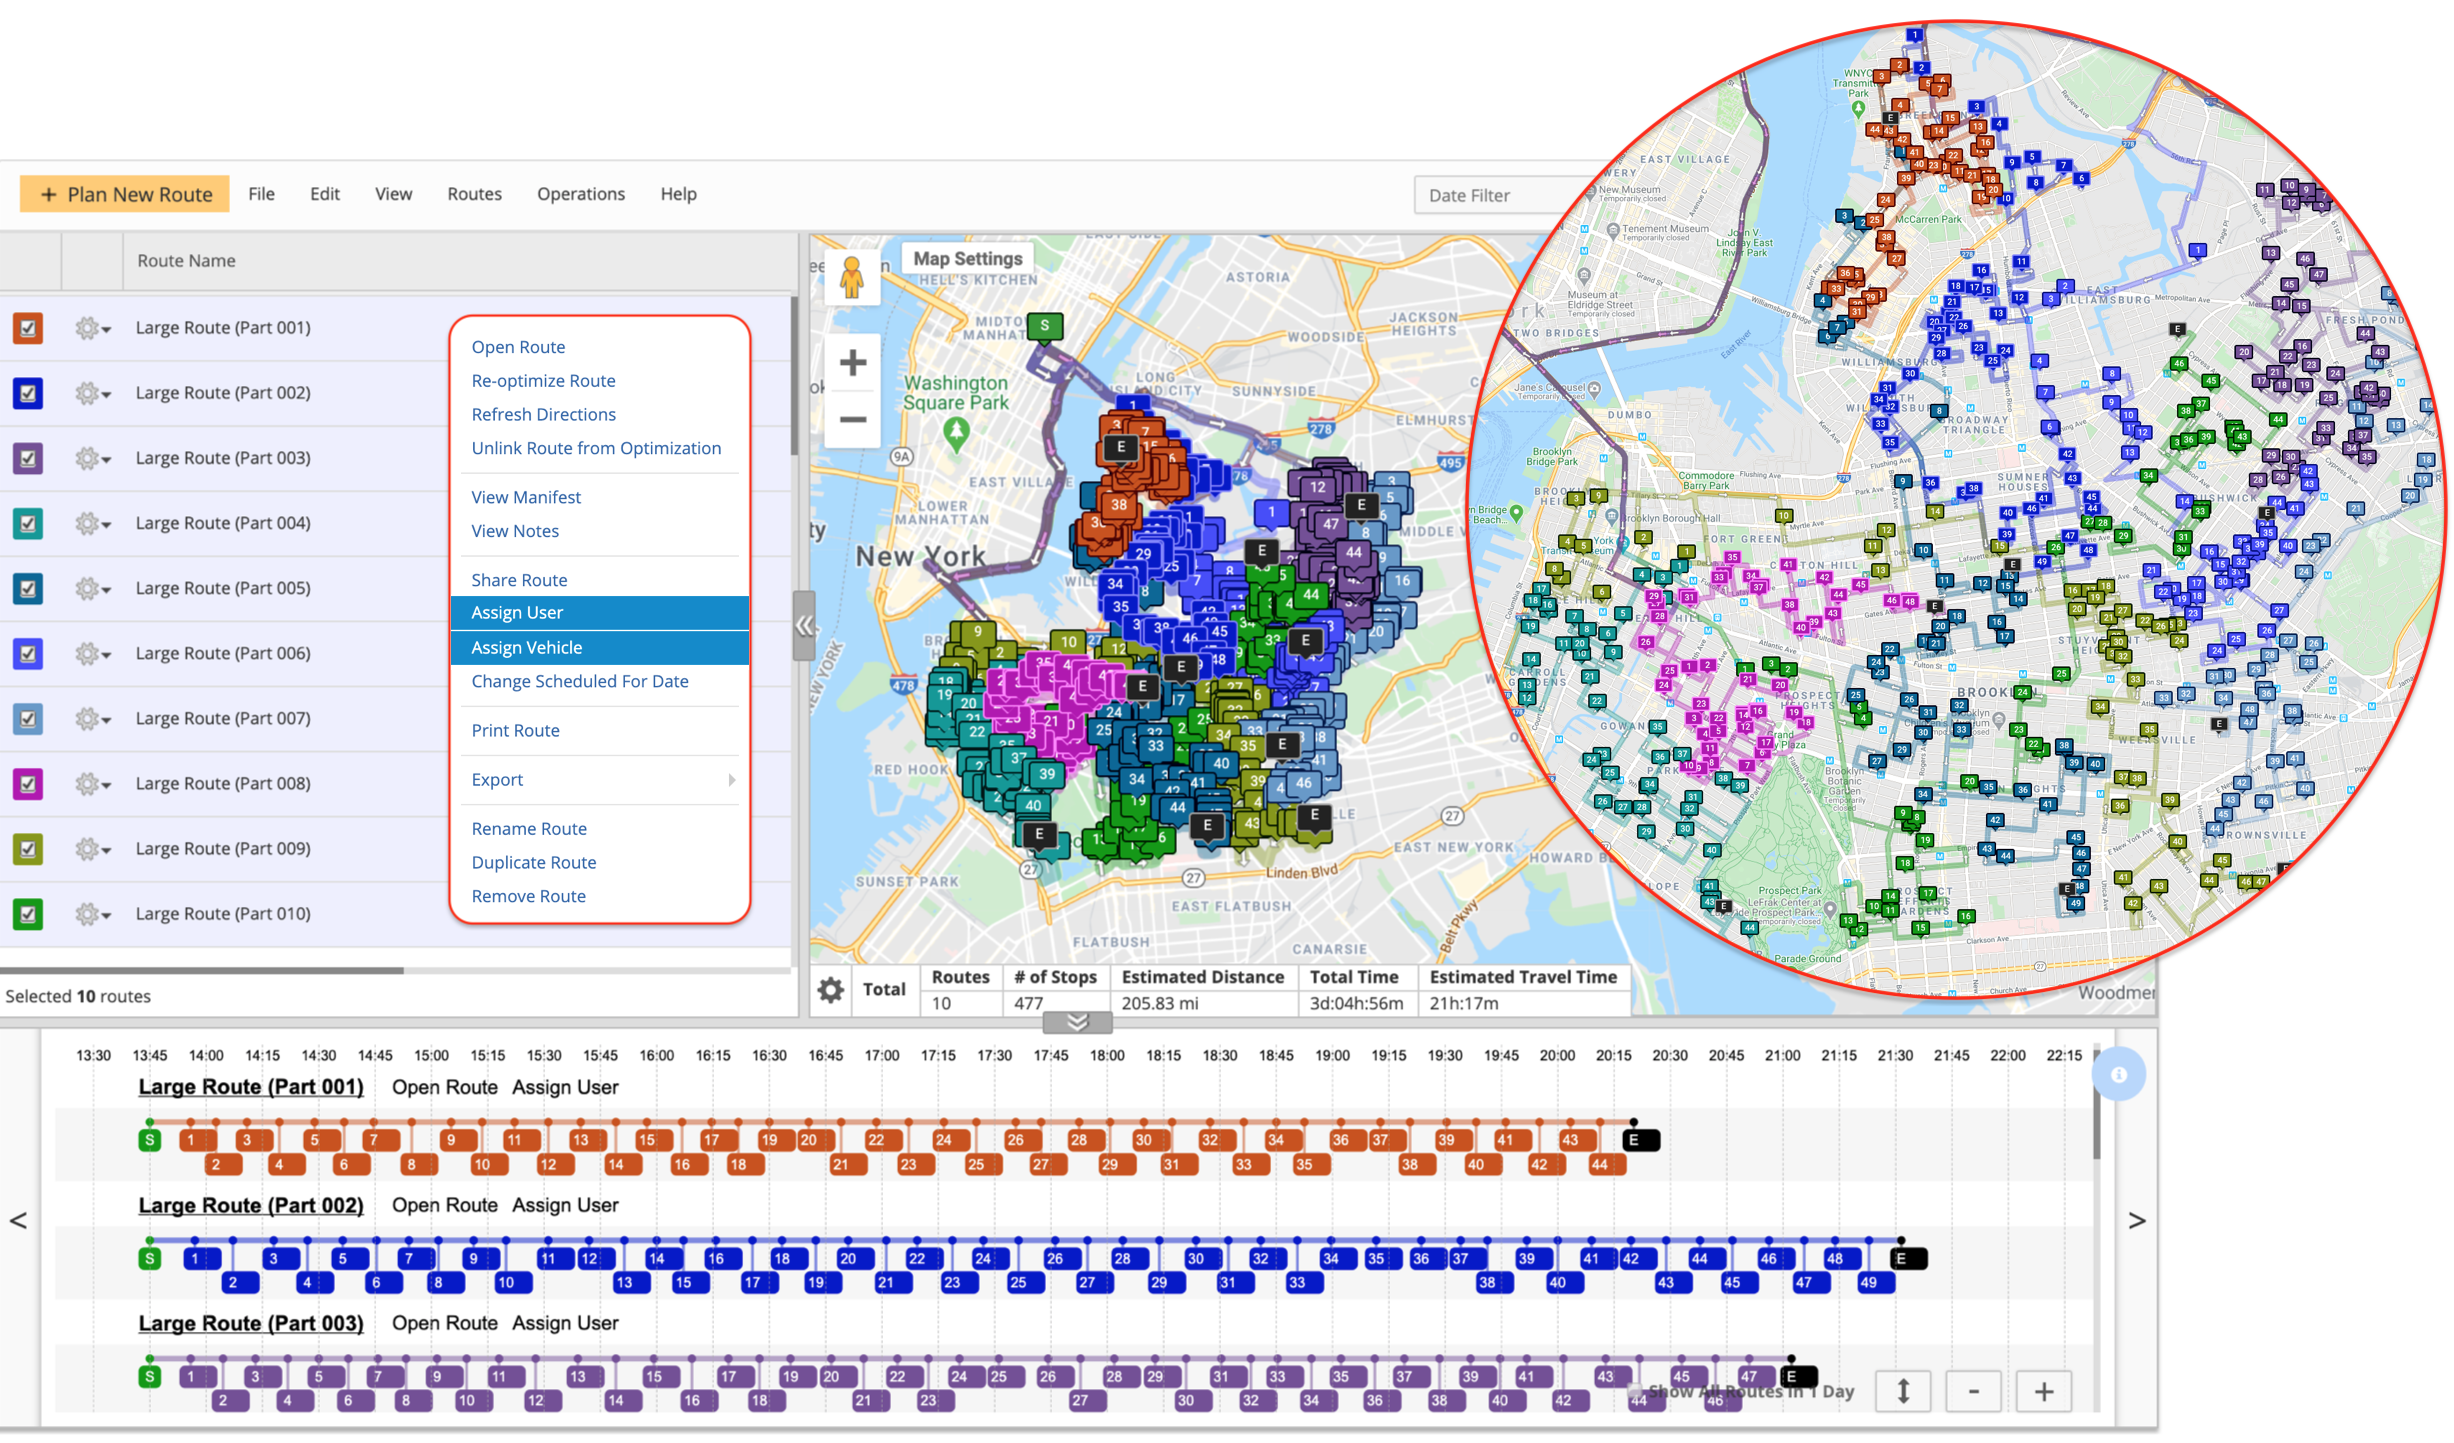This screenshot has height=1443, width=2454.
Task: Click Open Route link for Part 002
Action: [x=444, y=1205]
